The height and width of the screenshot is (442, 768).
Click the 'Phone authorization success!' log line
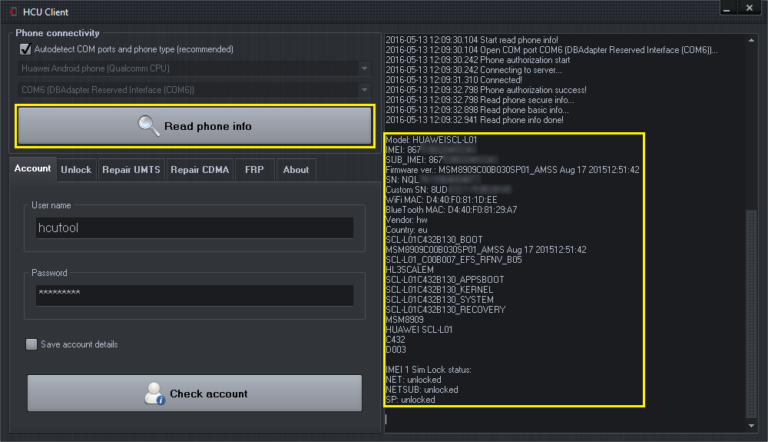coord(486,90)
